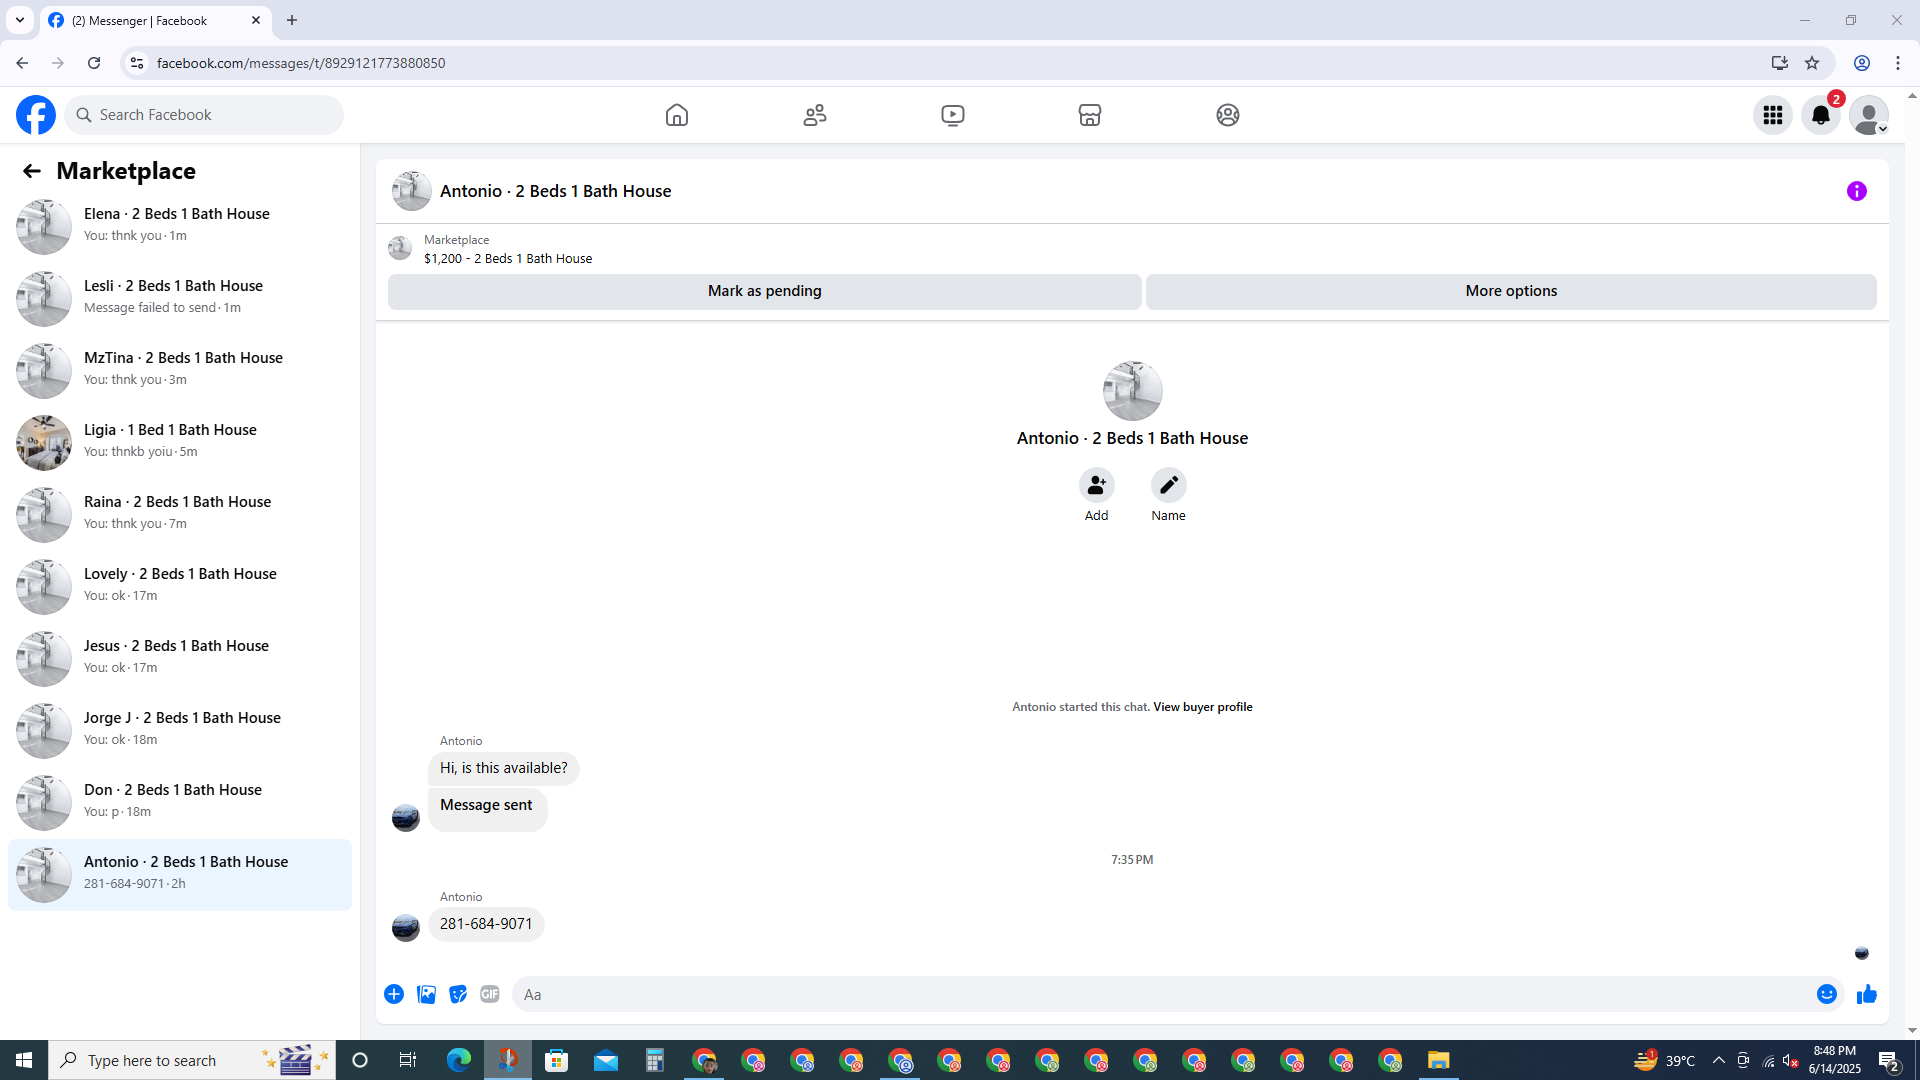Send a thumbs up like
This screenshot has width=1920, height=1080.
(1867, 994)
